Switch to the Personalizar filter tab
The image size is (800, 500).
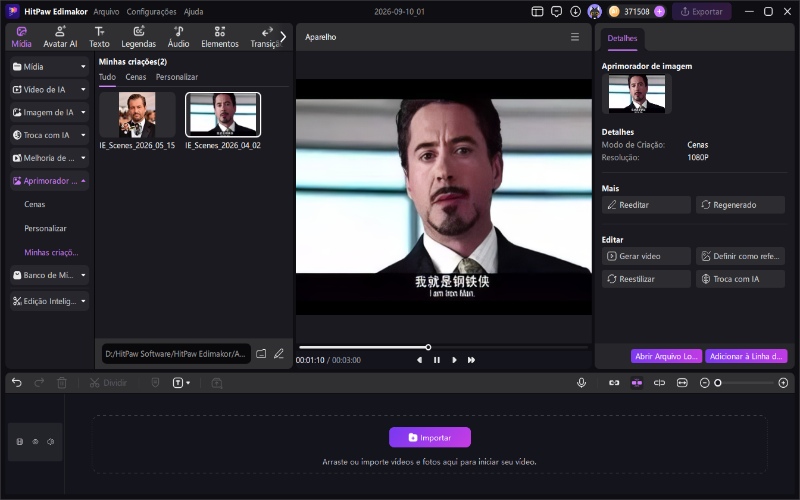(x=177, y=77)
